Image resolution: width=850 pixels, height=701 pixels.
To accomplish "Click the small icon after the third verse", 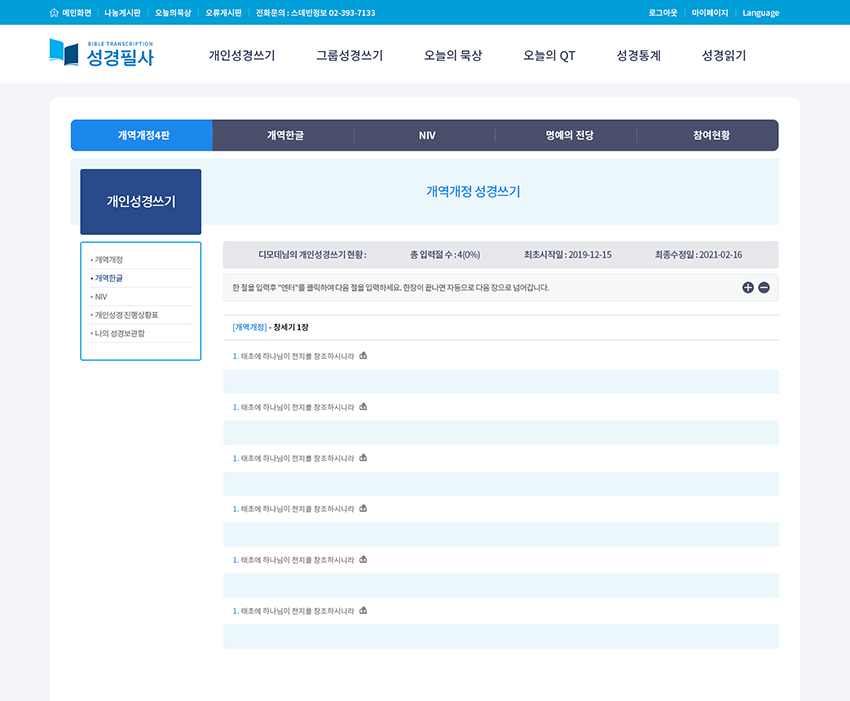I will click(x=363, y=458).
